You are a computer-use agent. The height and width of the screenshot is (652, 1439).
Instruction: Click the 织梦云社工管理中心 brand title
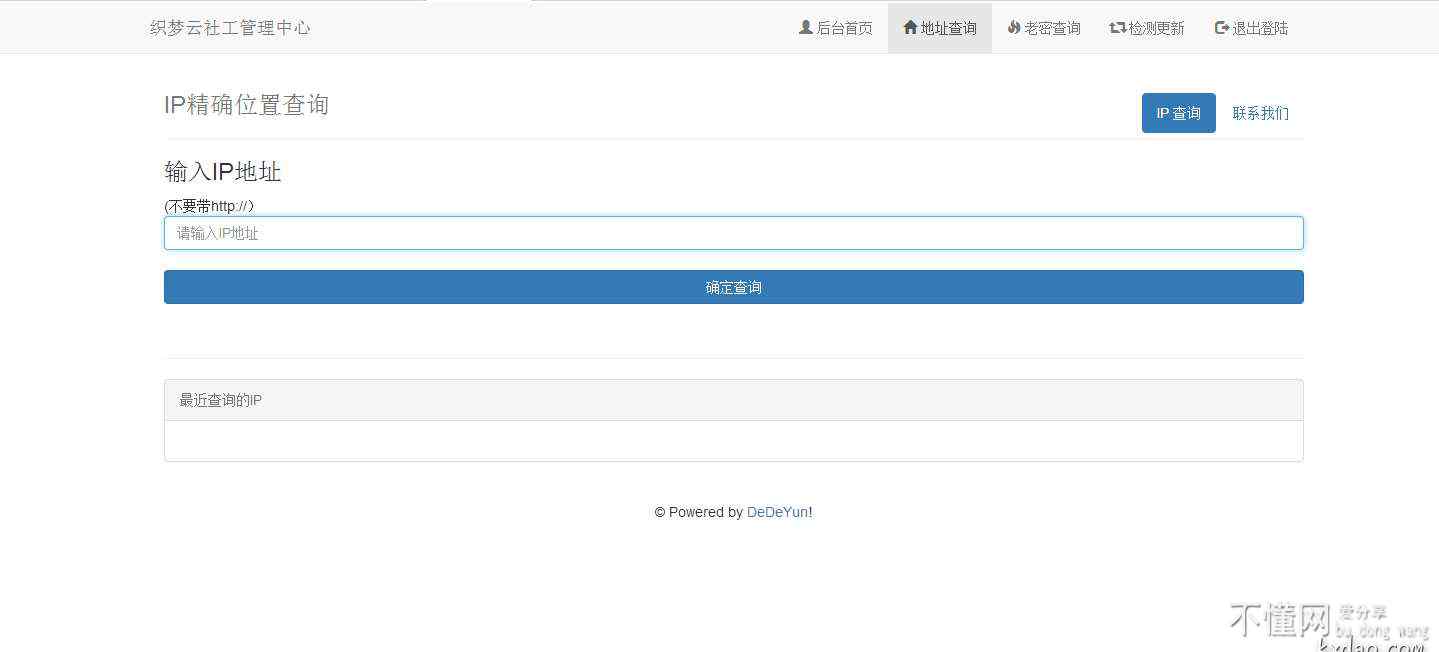click(x=230, y=28)
